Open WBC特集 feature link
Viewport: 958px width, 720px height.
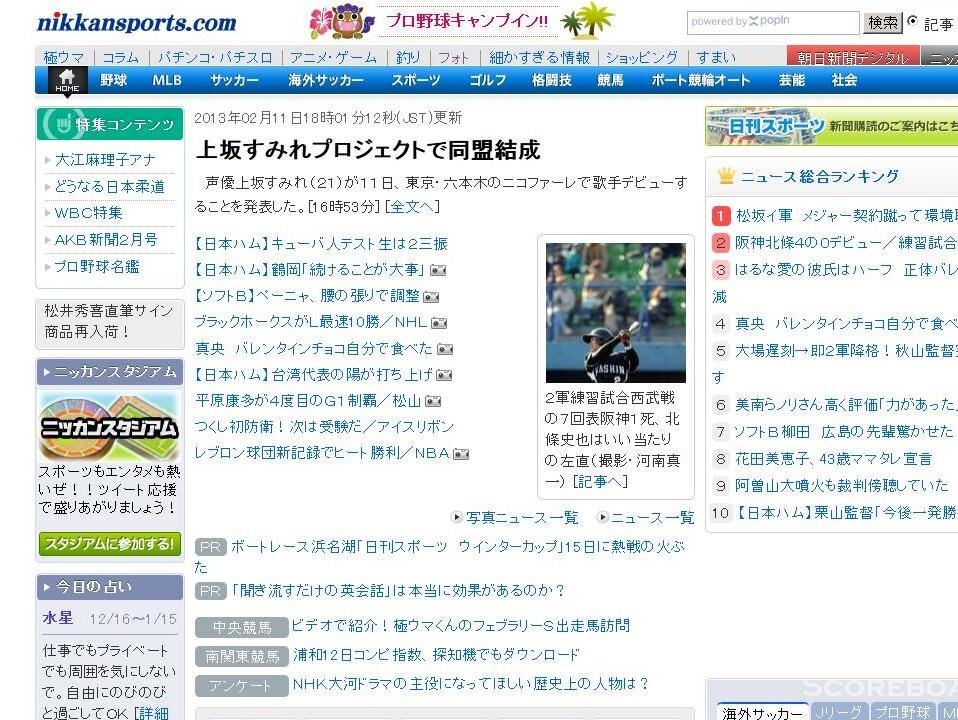click(x=89, y=213)
